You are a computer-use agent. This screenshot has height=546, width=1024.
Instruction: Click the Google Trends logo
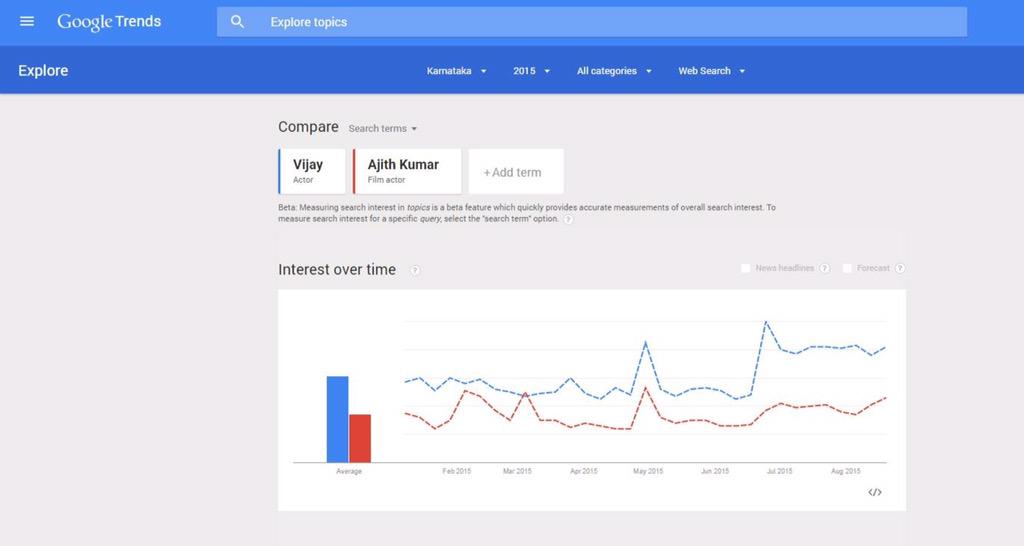(109, 21)
